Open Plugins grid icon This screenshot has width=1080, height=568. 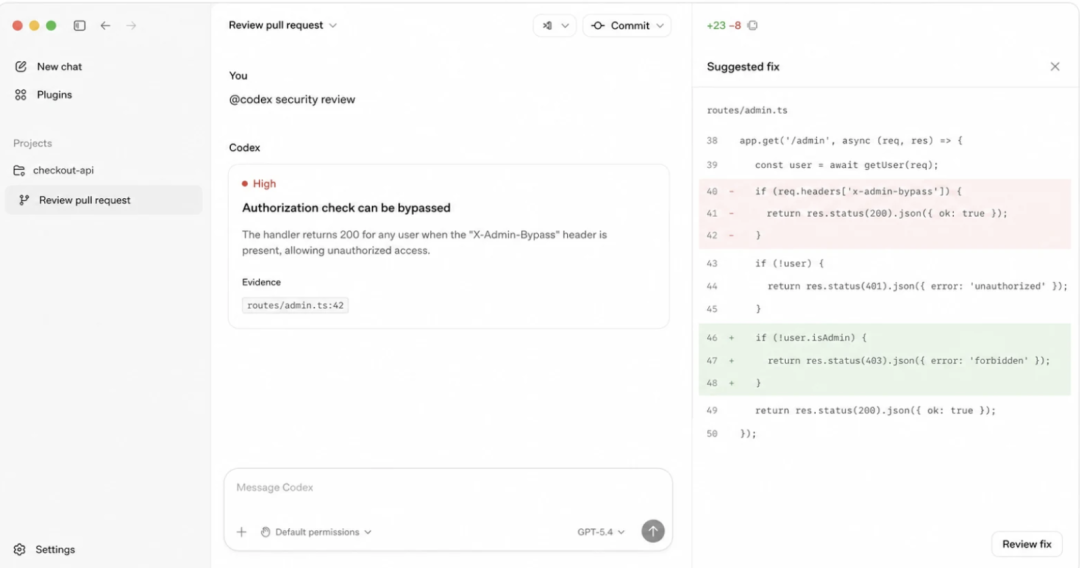coord(21,95)
